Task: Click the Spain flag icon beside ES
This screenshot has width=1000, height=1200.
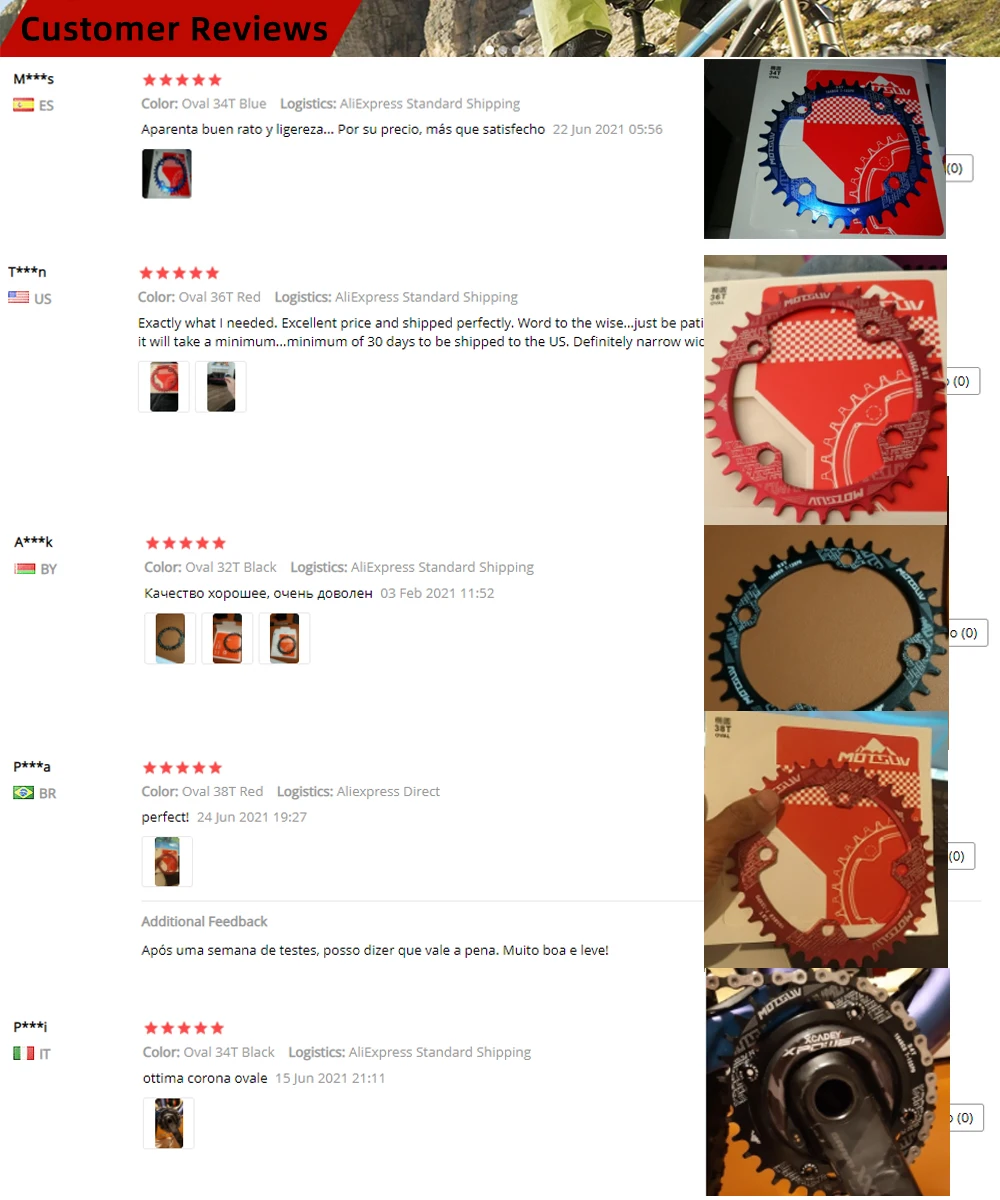Action: click(x=24, y=105)
